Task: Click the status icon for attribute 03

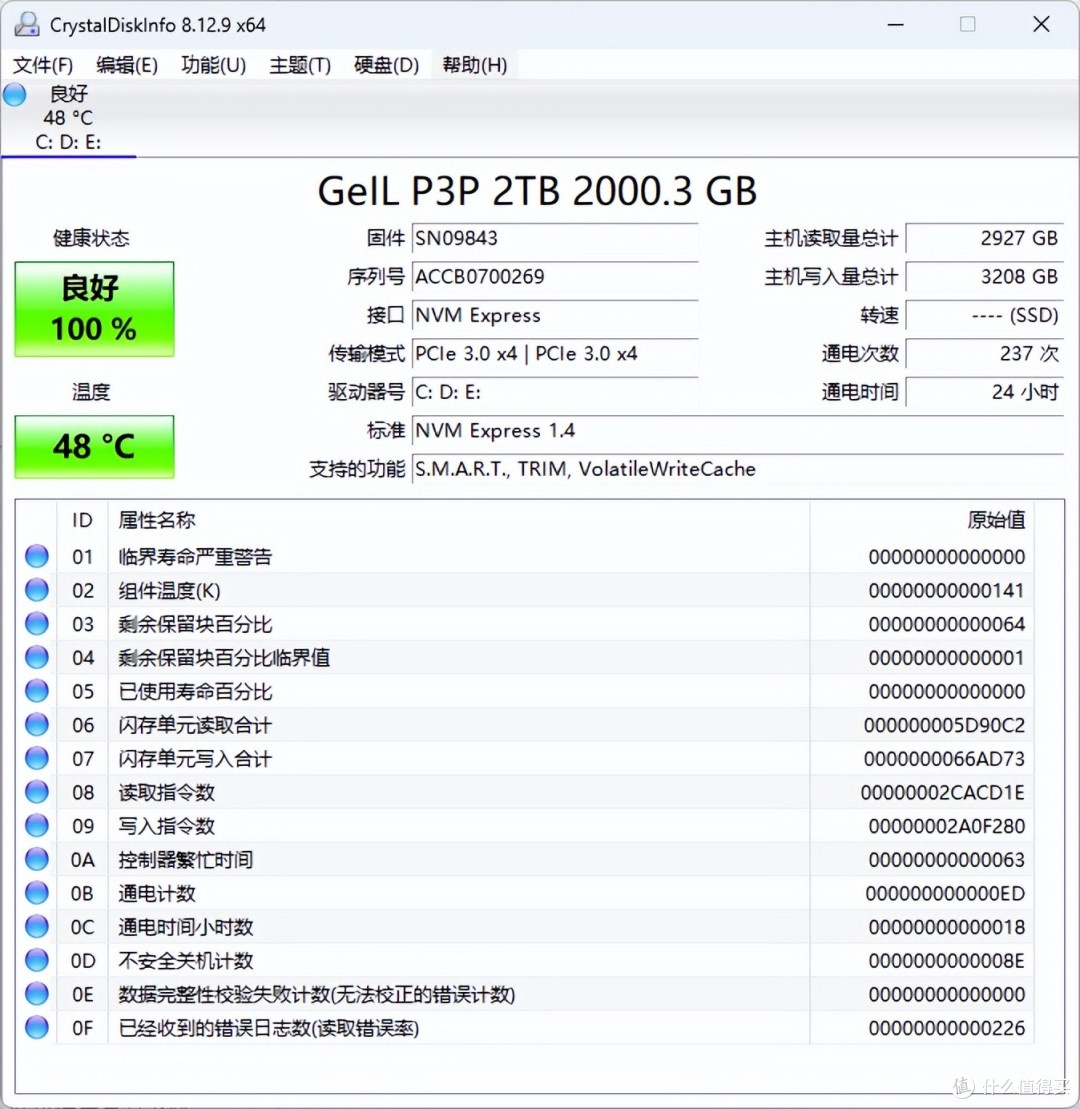Action: (37, 624)
